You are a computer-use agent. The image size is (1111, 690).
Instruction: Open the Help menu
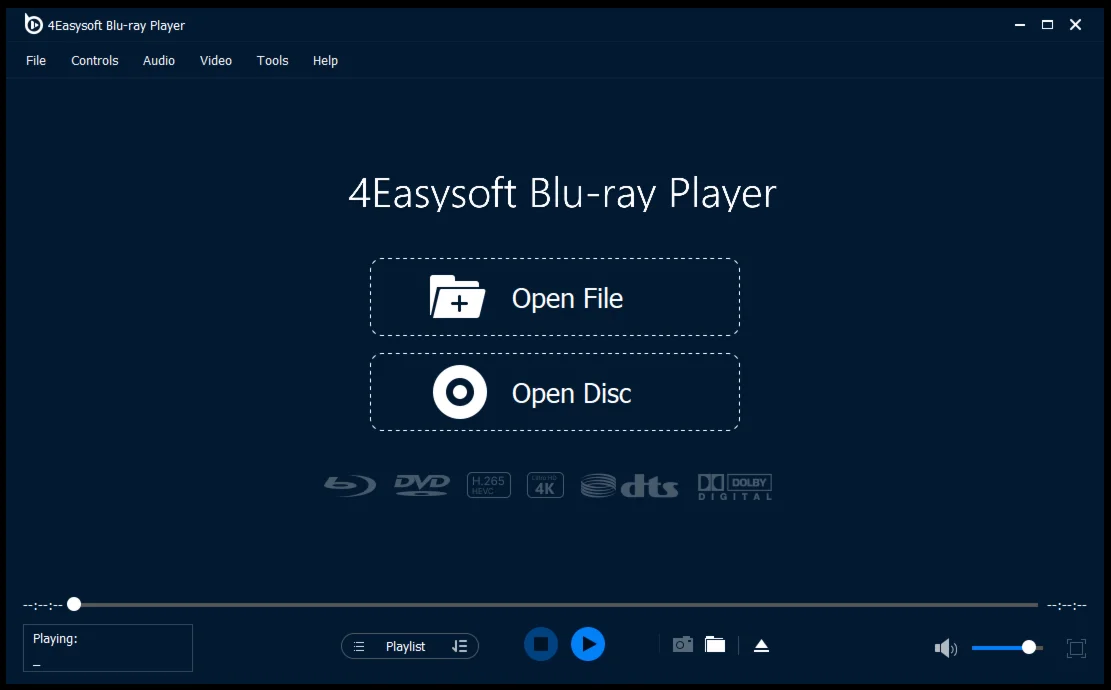coord(325,61)
